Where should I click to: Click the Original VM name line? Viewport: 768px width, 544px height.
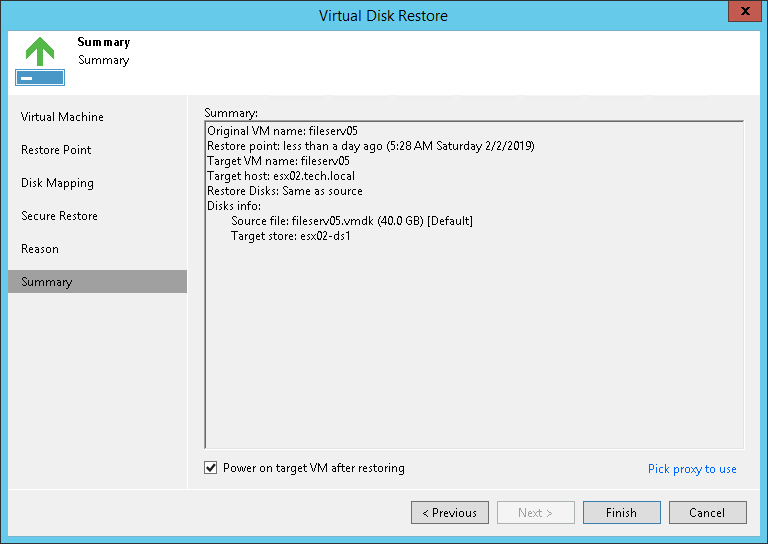pos(282,131)
